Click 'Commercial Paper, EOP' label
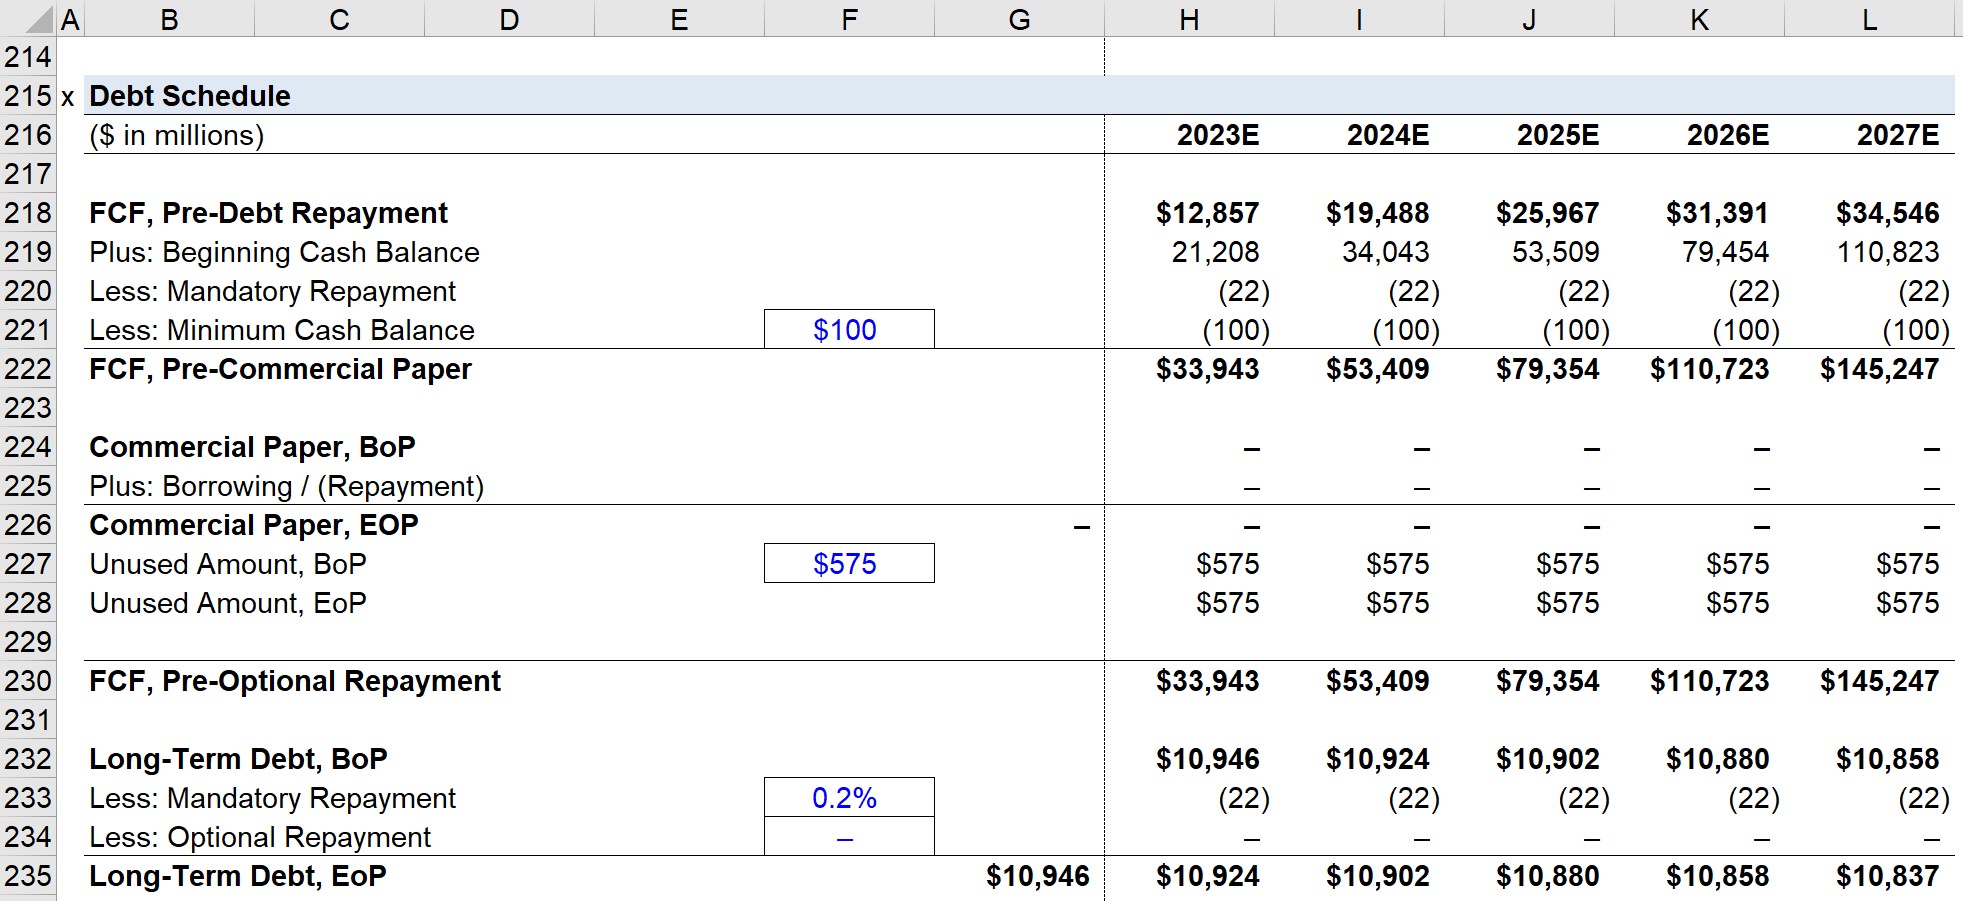This screenshot has height=901, width=1963. [253, 525]
